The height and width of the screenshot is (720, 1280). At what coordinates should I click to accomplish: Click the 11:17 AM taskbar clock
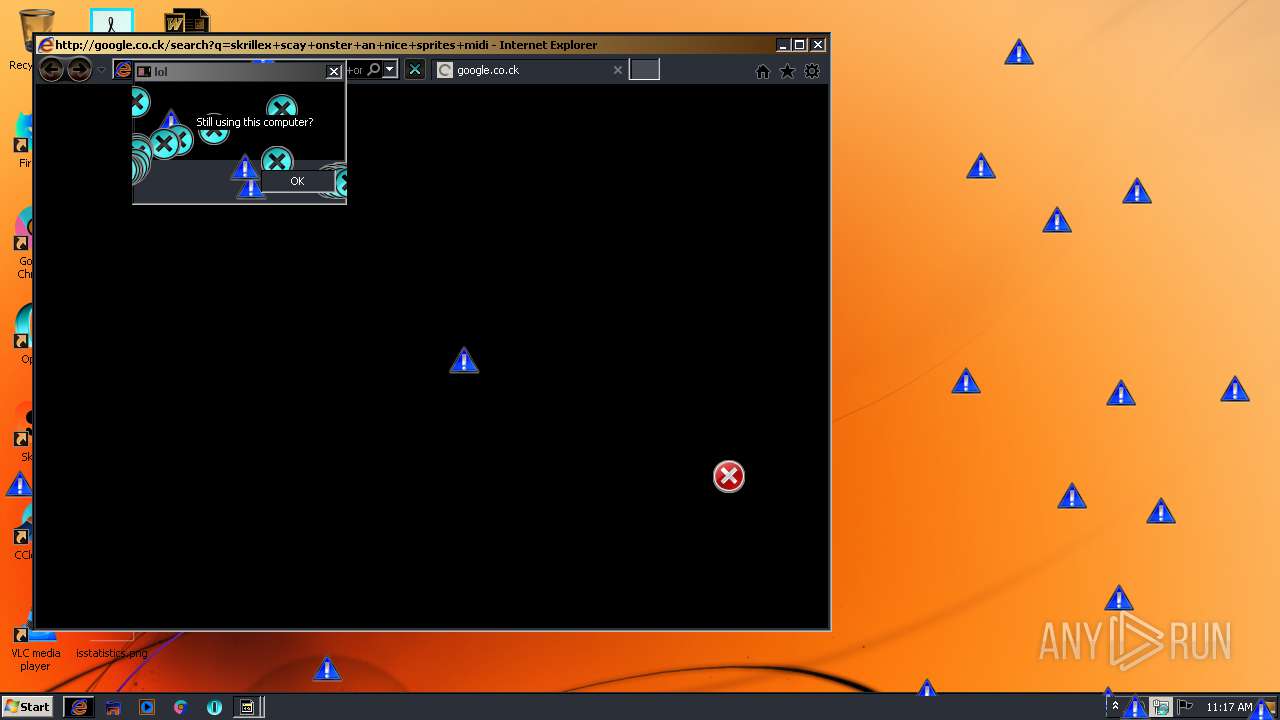[x=1229, y=707]
